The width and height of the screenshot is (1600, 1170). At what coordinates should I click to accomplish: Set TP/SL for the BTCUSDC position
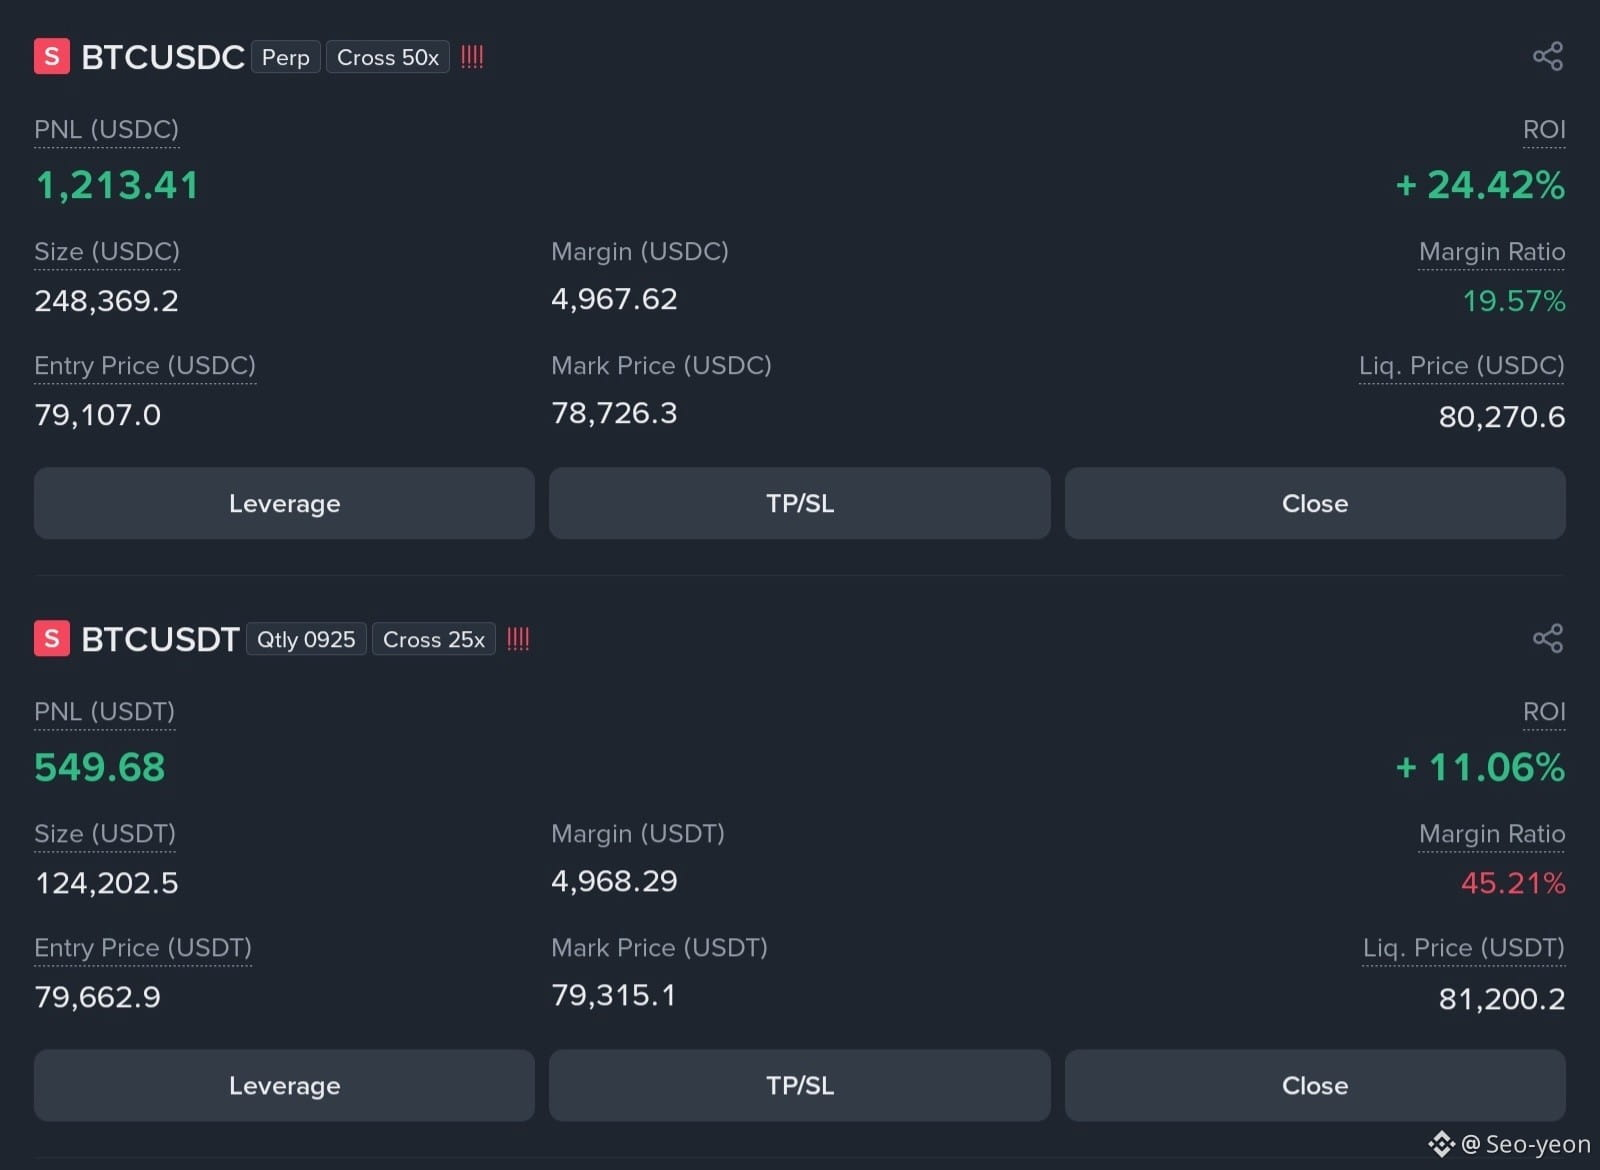(800, 503)
